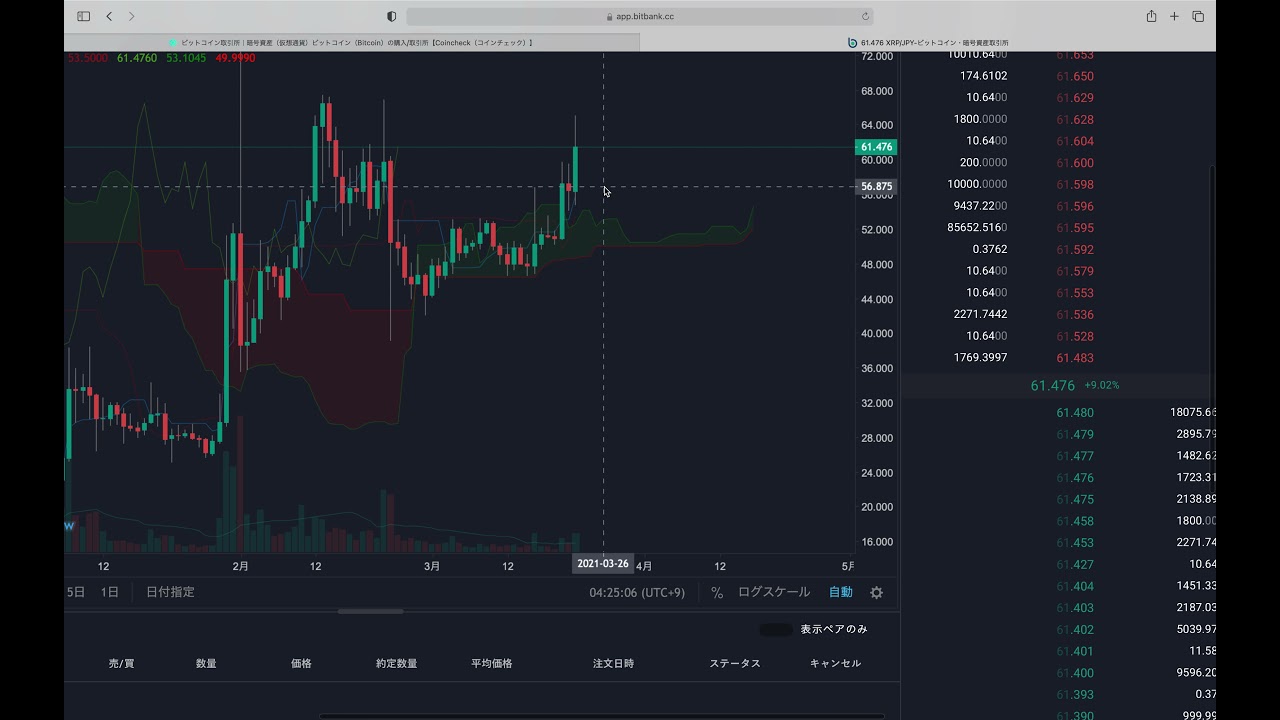1280x720 pixels.
Task: Open new tab with plus icon
Action: pos(1174,16)
